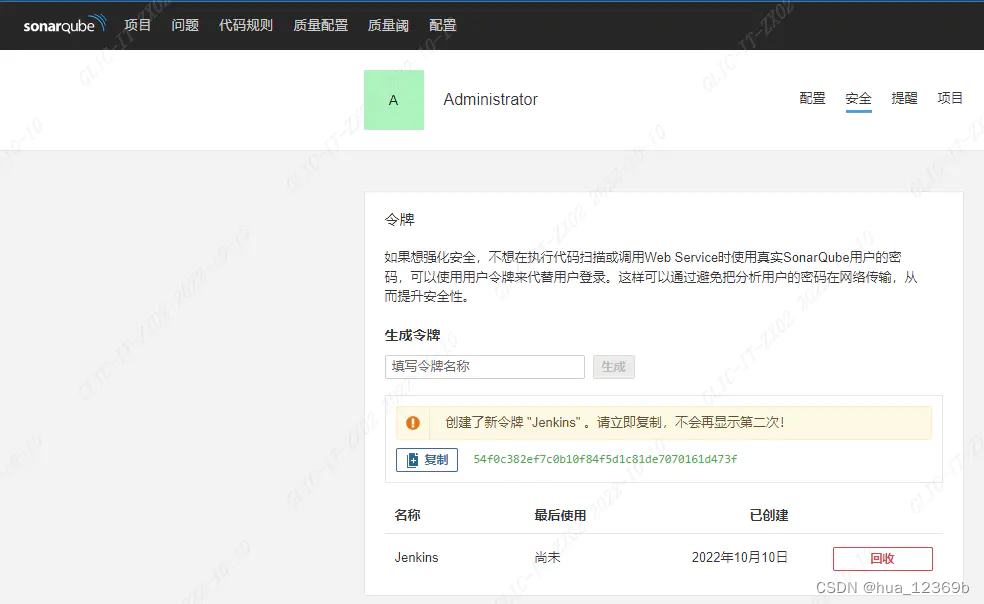Click the green Administrator avatar

(x=394, y=100)
